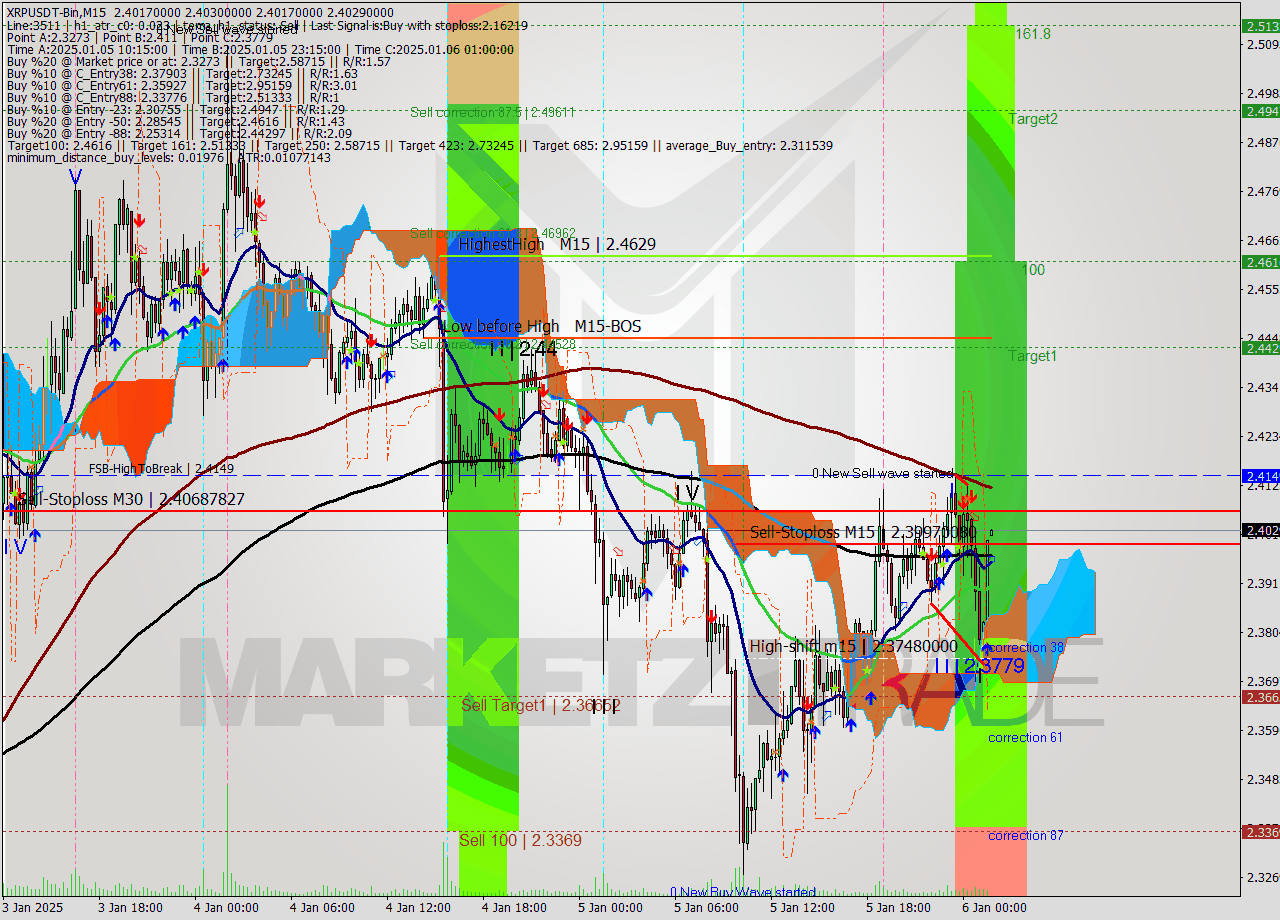1280x920 pixels.
Task: Click the red 2.336 price tag
Action: coord(1260,832)
